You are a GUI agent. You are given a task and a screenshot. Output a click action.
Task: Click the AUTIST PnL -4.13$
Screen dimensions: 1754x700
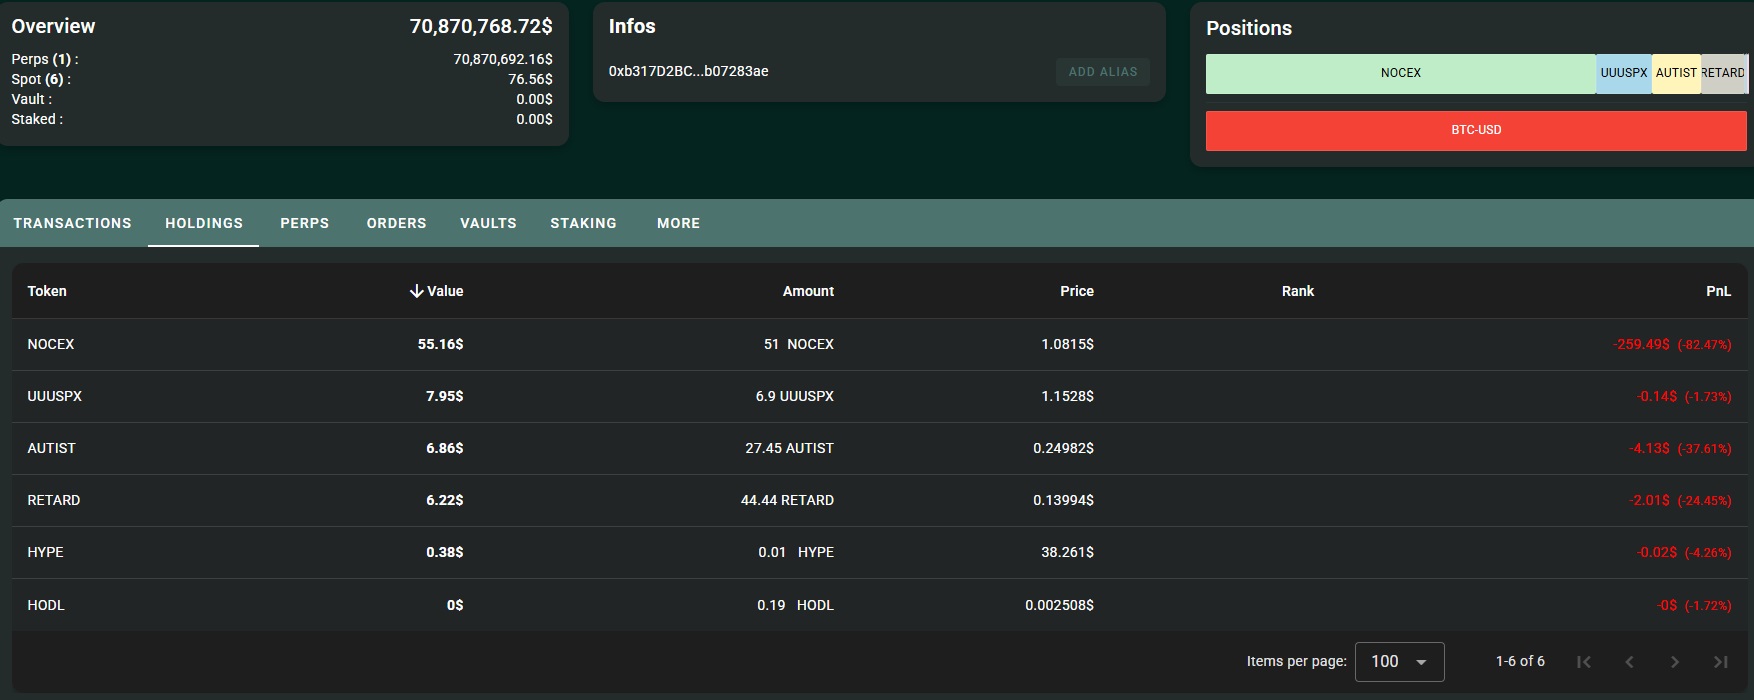click(x=1649, y=448)
